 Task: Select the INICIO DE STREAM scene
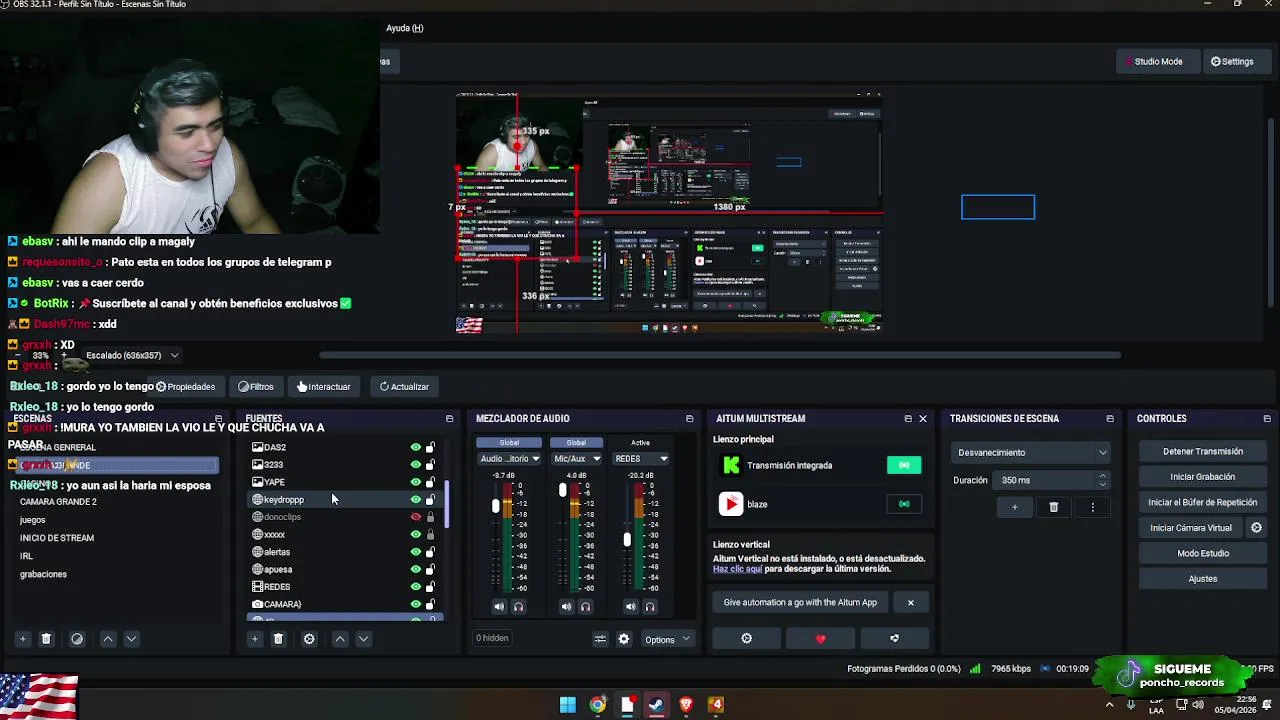click(57, 538)
